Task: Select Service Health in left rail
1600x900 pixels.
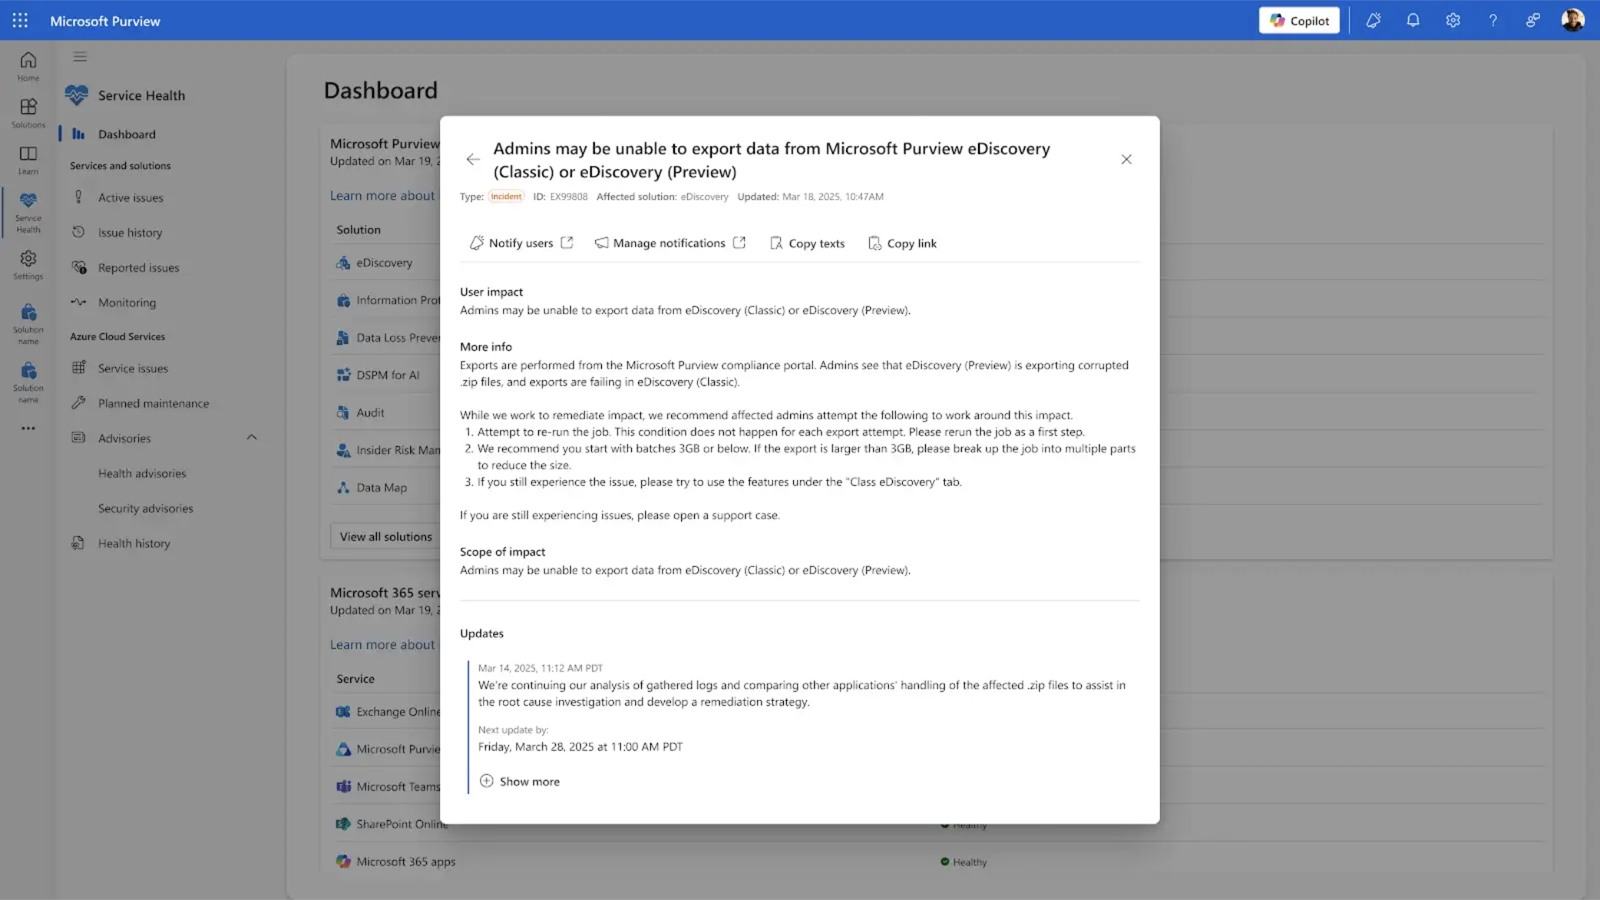Action: (x=28, y=212)
